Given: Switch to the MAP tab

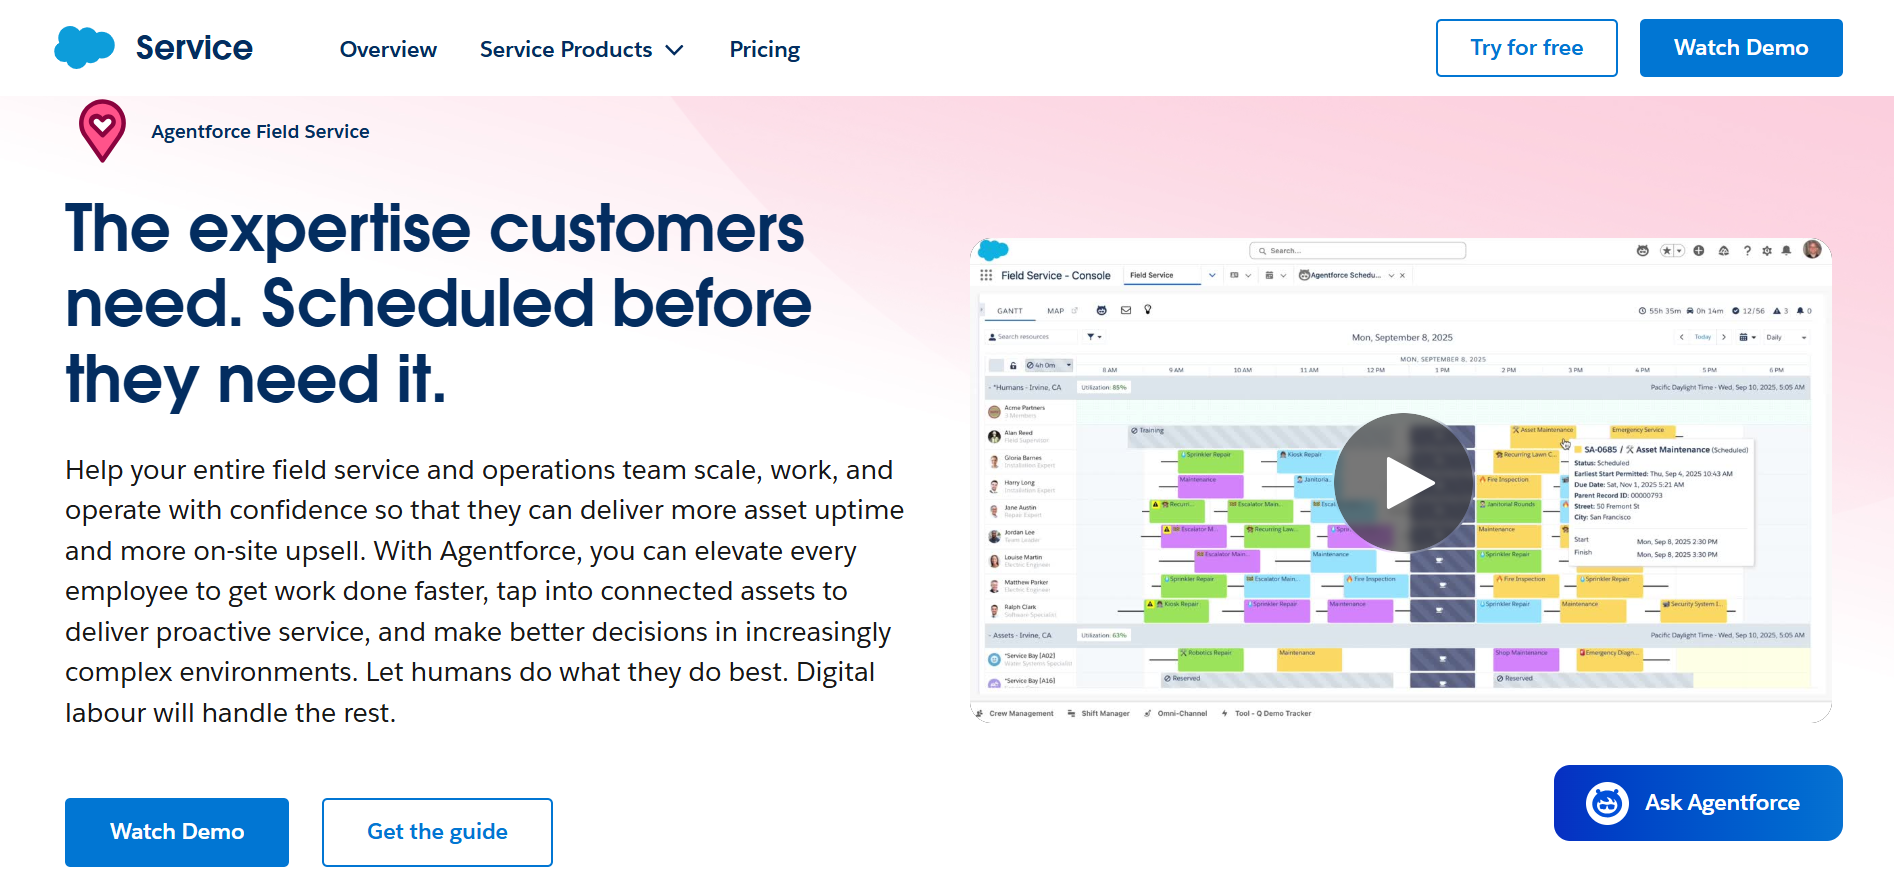Looking at the screenshot, I should (x=1056, y=311).
